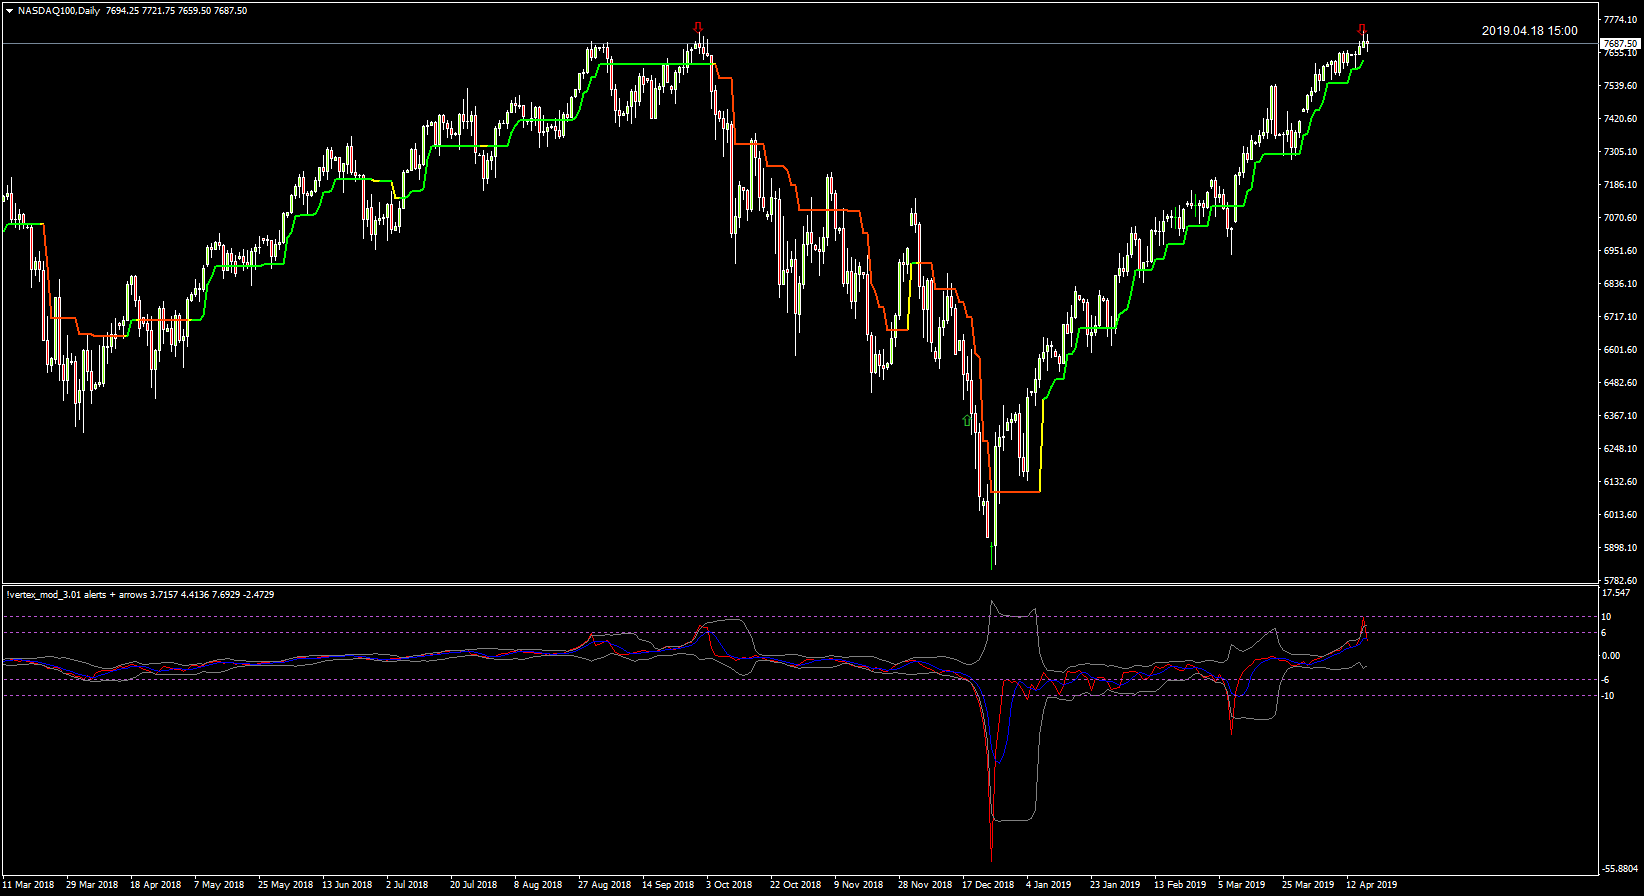Click the 6951.60 price scale value

pyautogui.click(x=1620, y=251)
